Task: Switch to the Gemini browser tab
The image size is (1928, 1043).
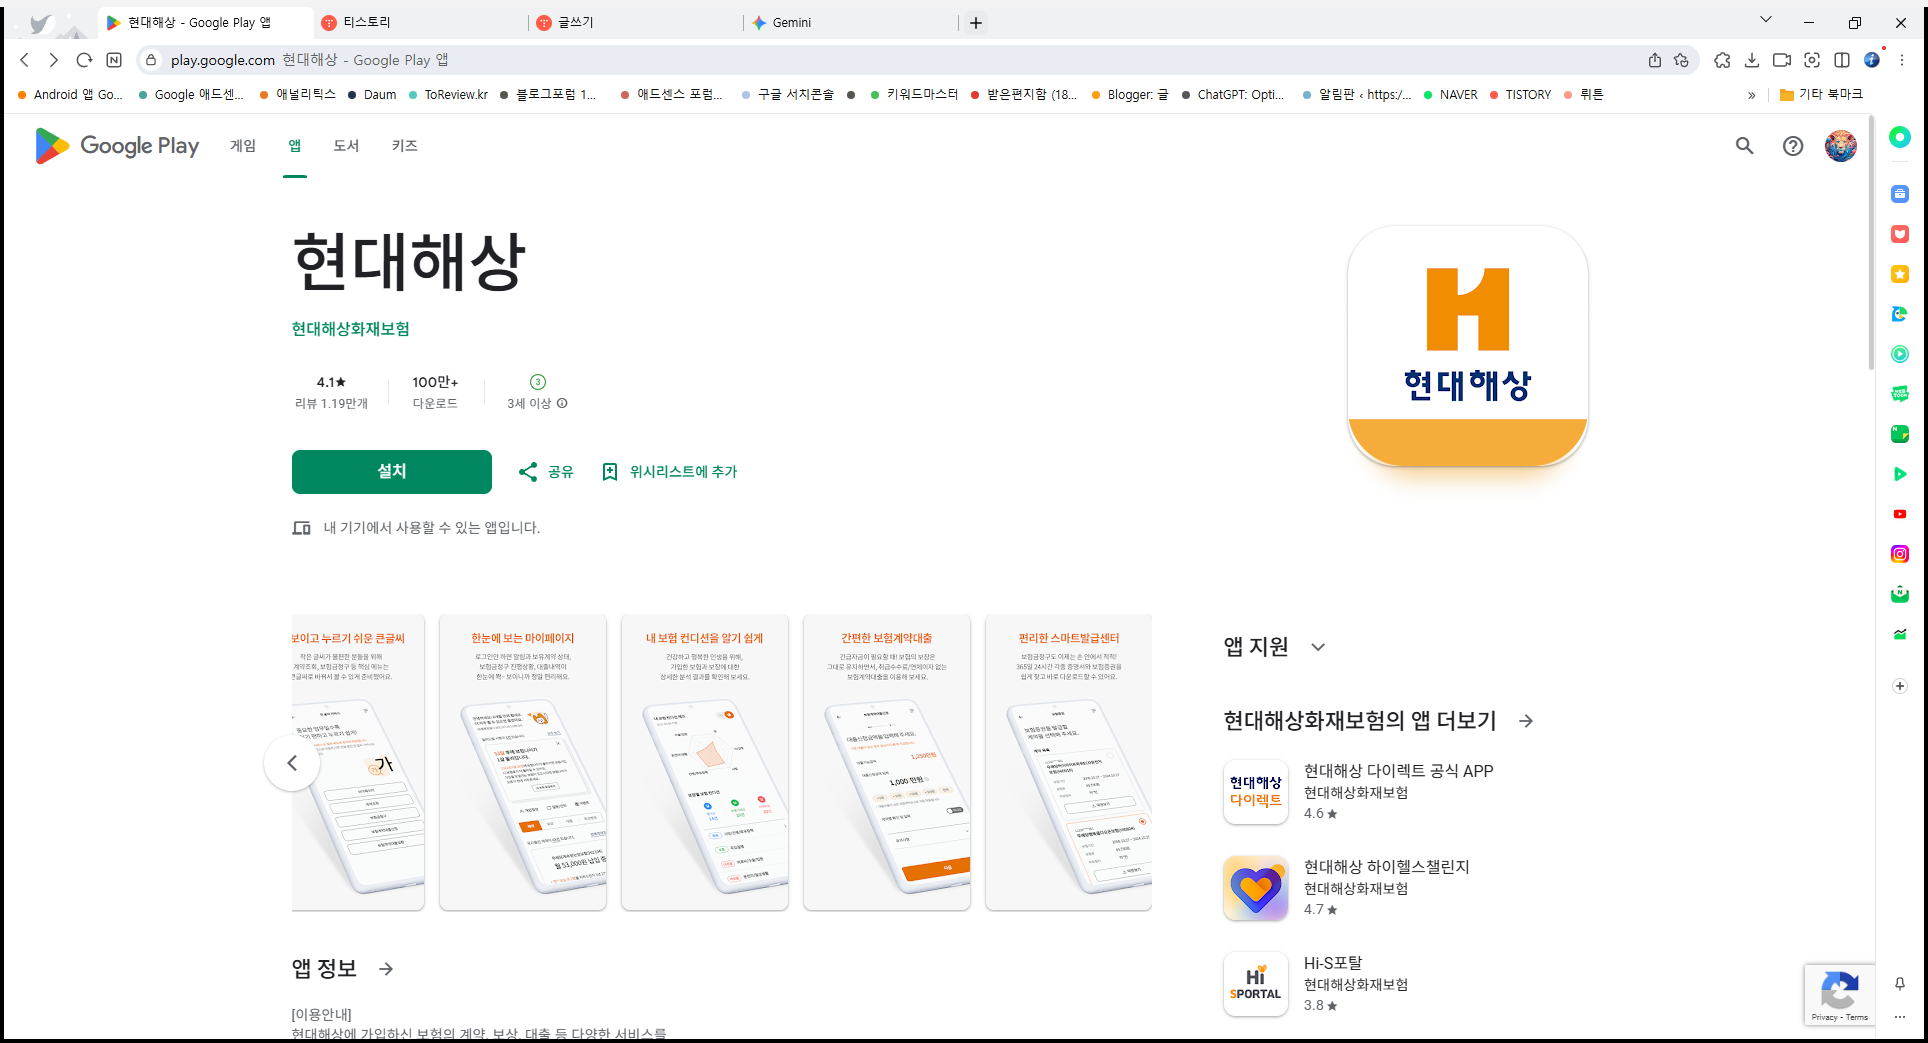Action: (x=790, y=21)
